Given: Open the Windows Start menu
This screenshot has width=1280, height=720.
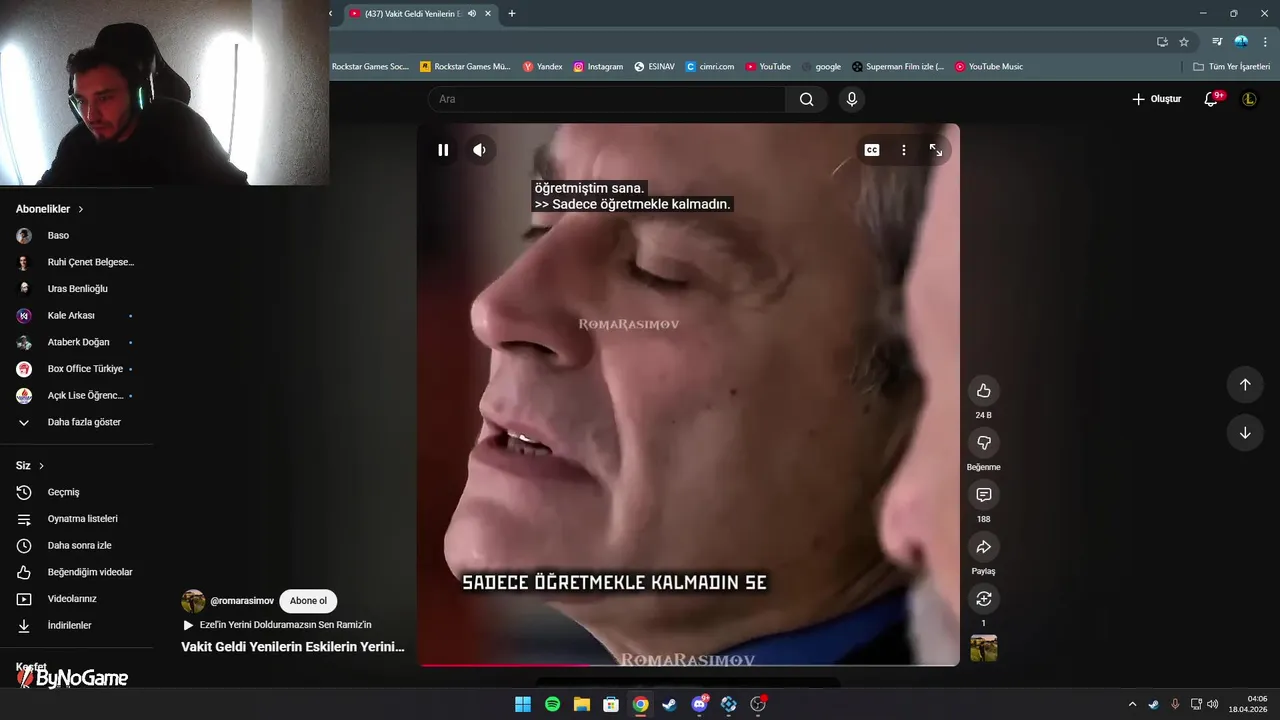Looking at the screenshot, I should [x=523, y=704].
